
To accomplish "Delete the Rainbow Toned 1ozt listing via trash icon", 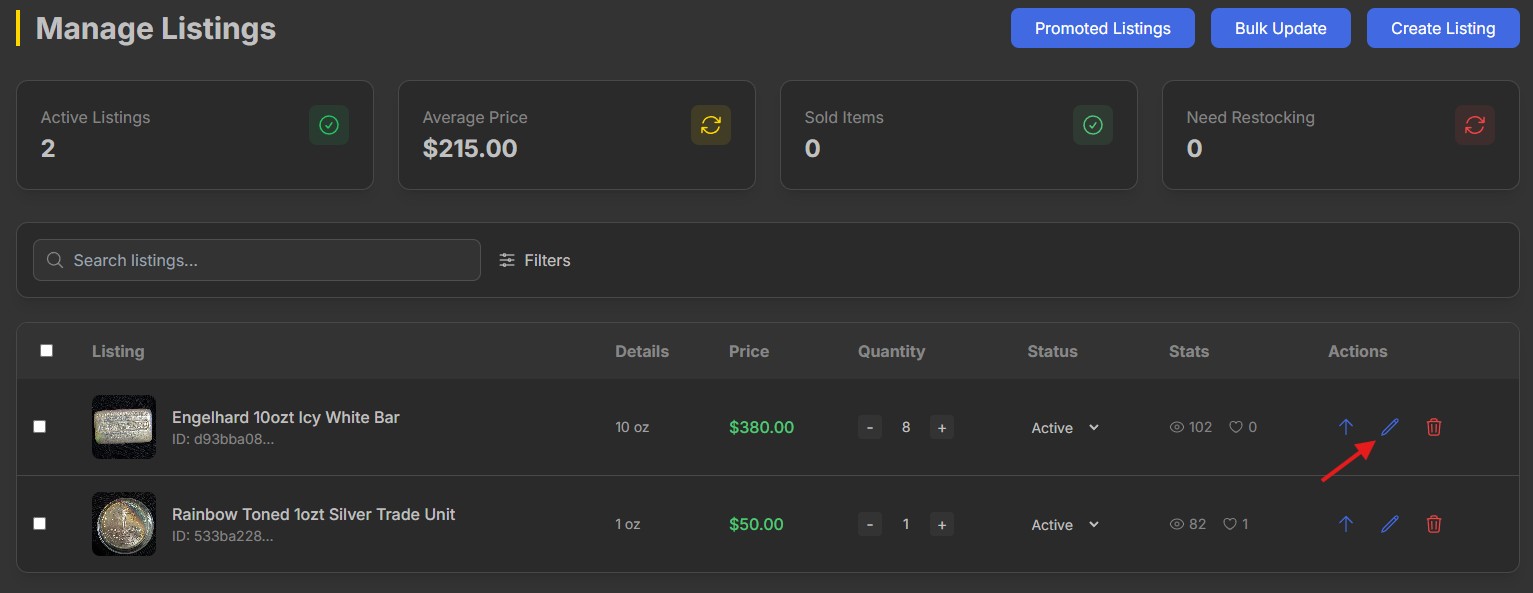I will (x=1434, y=524).
